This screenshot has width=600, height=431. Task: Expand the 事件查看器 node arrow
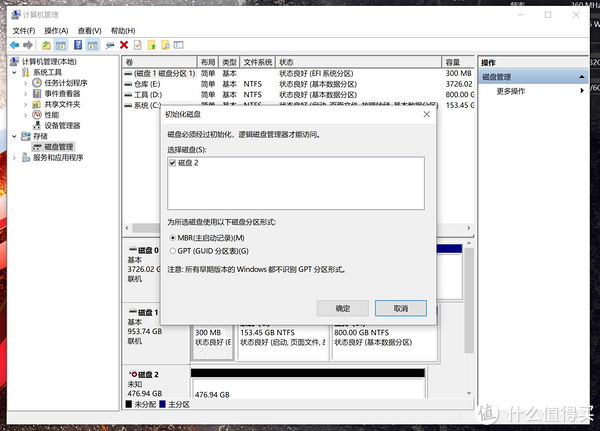click(25, 94)
